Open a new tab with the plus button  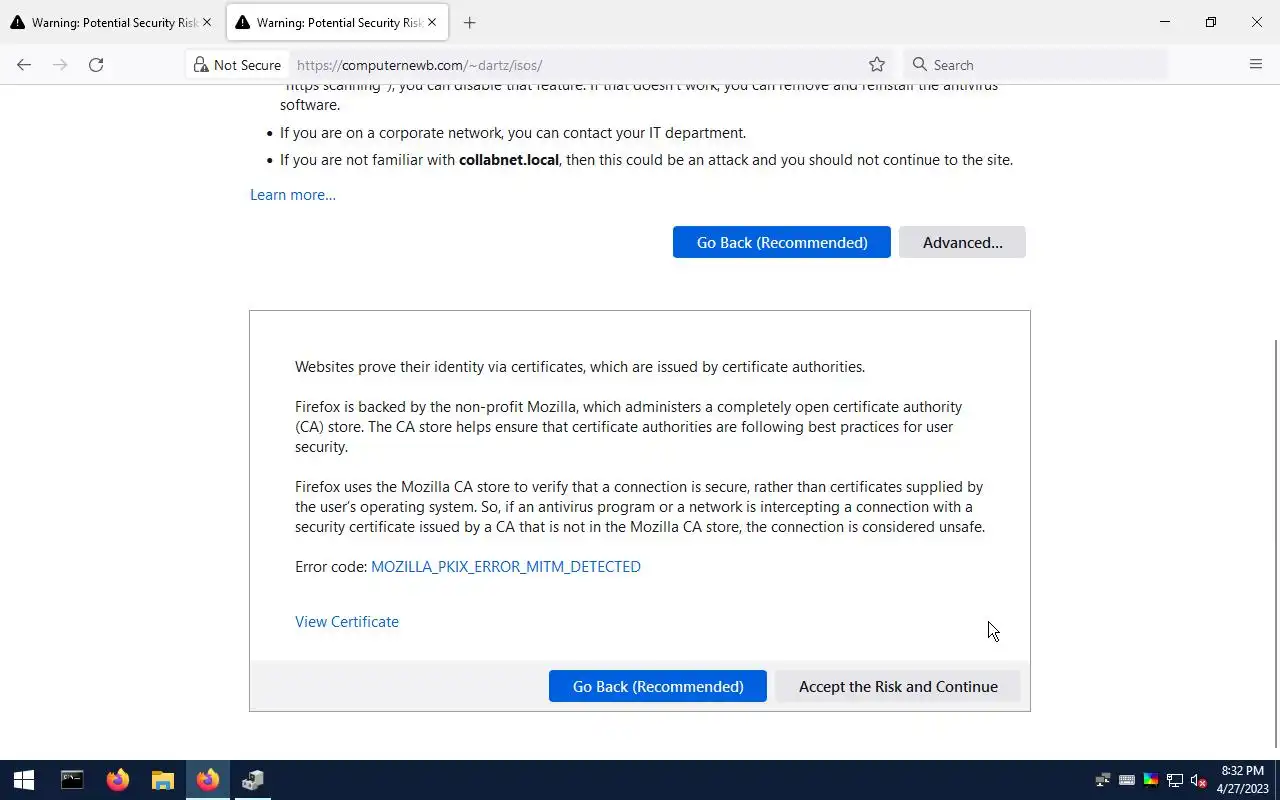pyautogui.click(x=470, y=22)
